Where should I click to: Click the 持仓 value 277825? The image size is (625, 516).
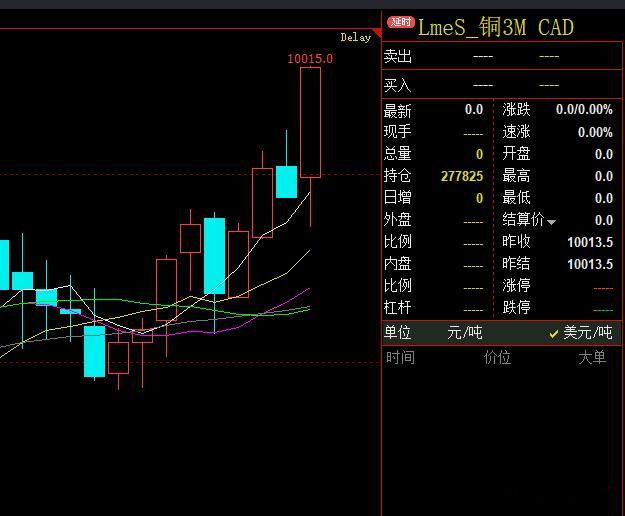[462, 176]
